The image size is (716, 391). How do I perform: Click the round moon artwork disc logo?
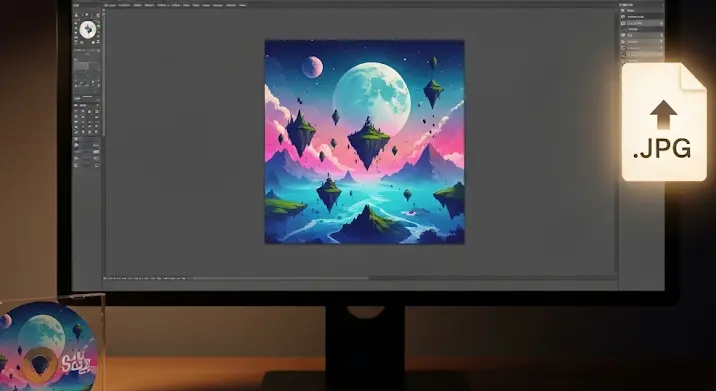click(x=48, y=346)
